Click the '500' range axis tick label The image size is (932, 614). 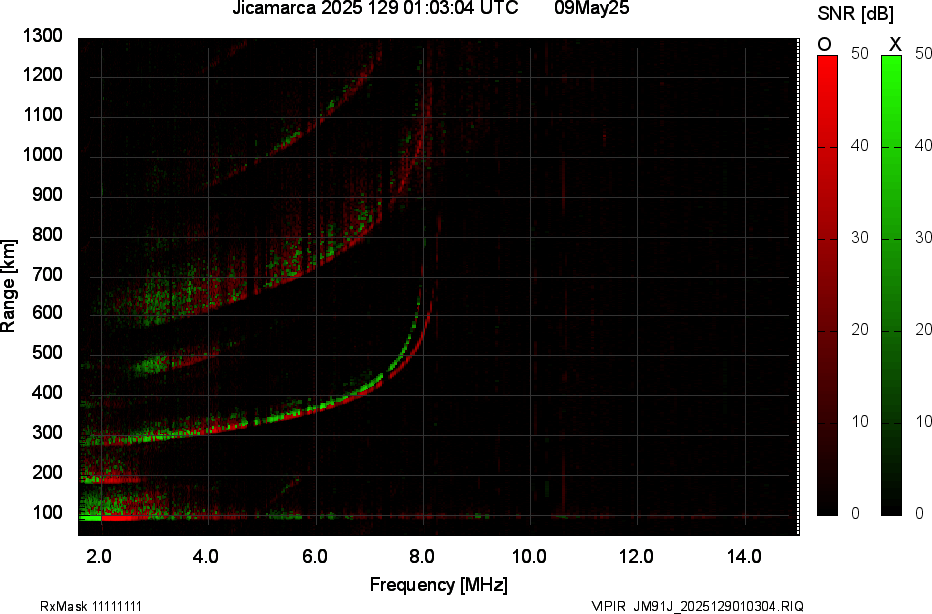[x=46, y=353]
